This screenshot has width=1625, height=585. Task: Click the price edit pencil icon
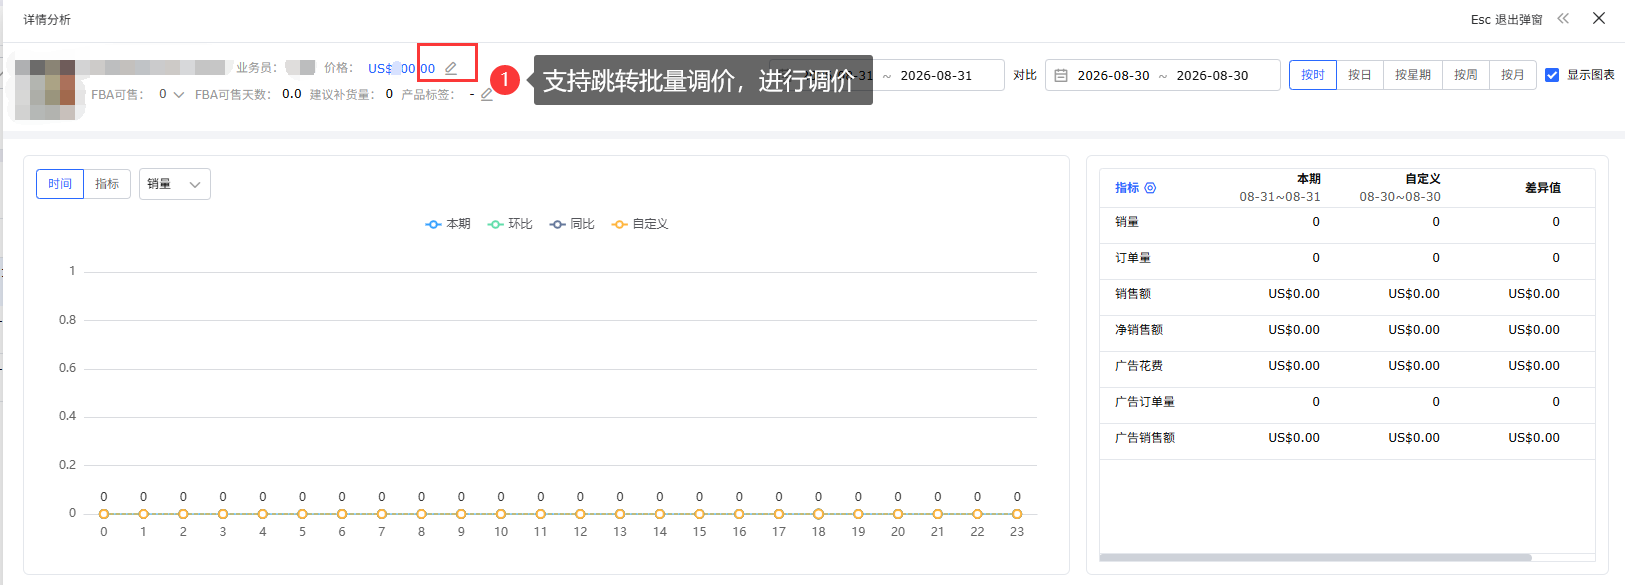(451, 68)
